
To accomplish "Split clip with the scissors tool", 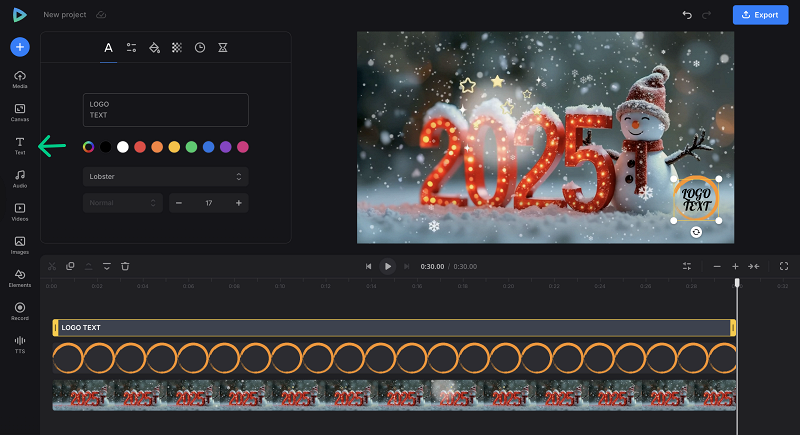I will (x=52, y=266).
